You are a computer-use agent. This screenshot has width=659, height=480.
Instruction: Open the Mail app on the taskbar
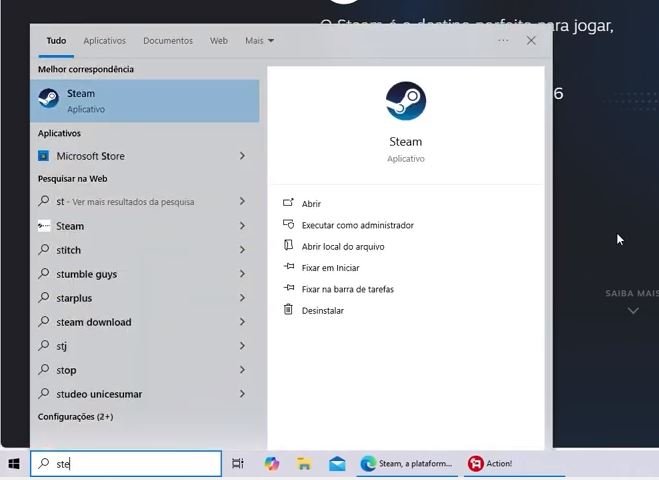337,464
